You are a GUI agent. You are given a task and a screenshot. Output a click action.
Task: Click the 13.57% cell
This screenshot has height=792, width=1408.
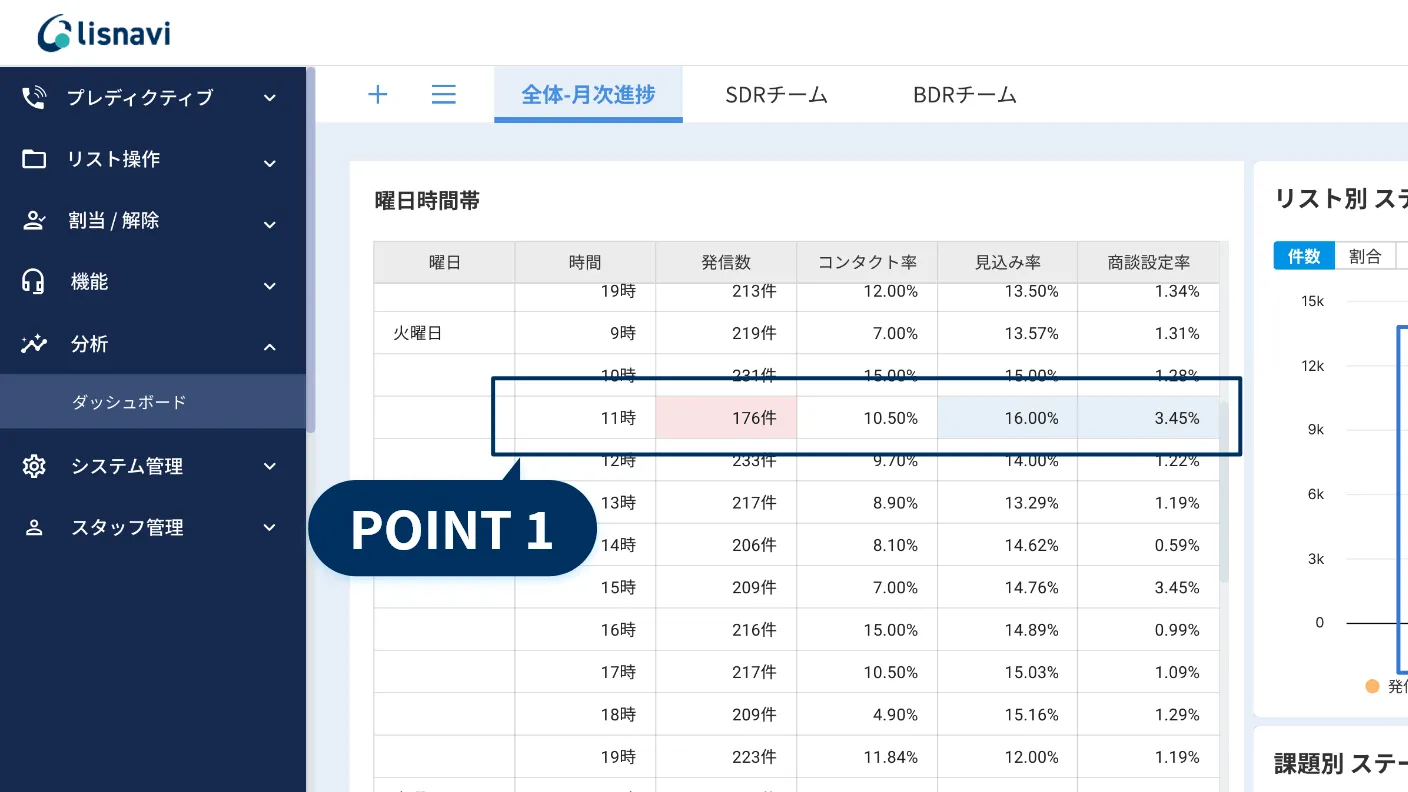[1007, 333]
